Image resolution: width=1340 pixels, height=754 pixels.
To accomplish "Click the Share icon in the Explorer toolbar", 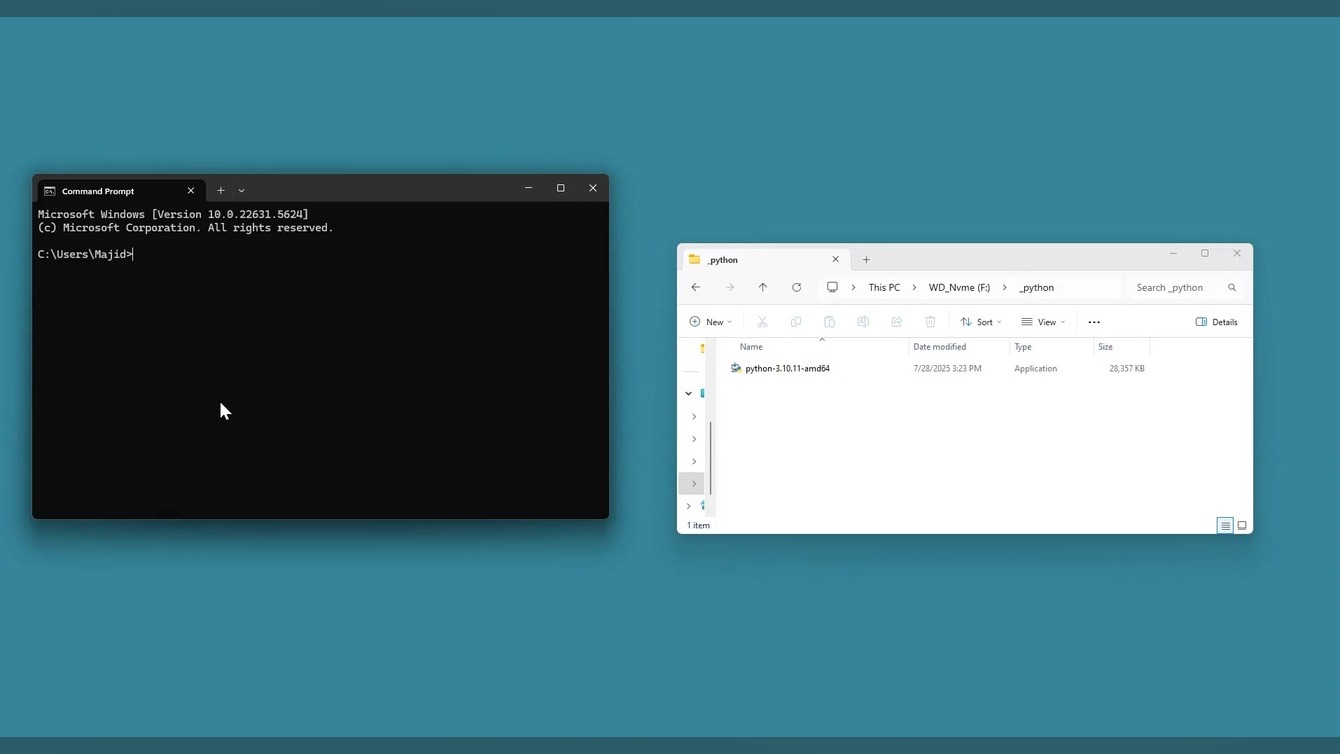I will click(897, 322).
